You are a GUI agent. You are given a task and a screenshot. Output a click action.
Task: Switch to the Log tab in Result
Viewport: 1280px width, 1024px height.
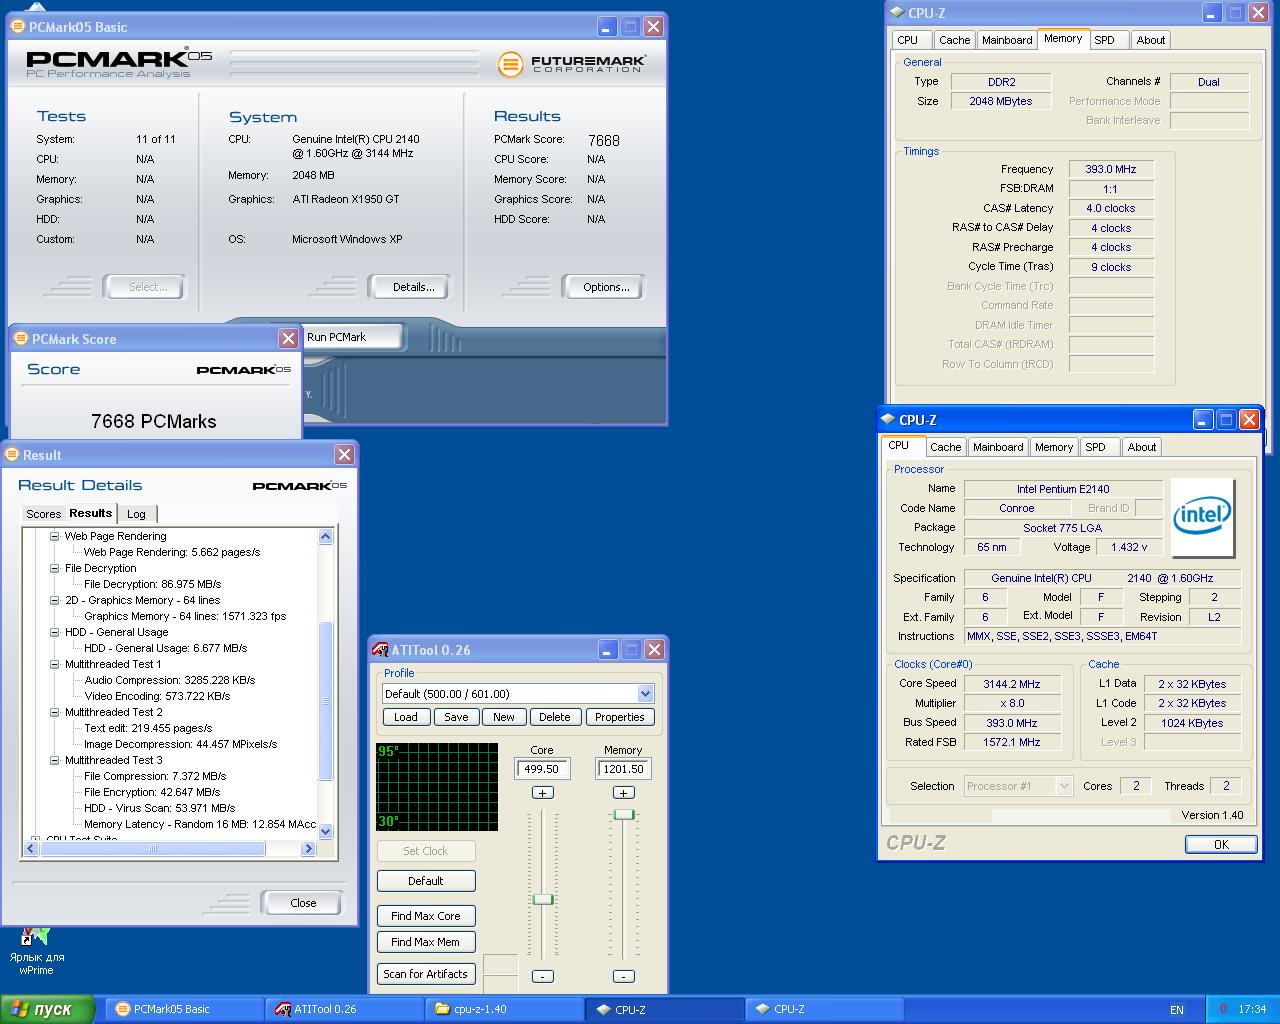click(x=136, y=514)
